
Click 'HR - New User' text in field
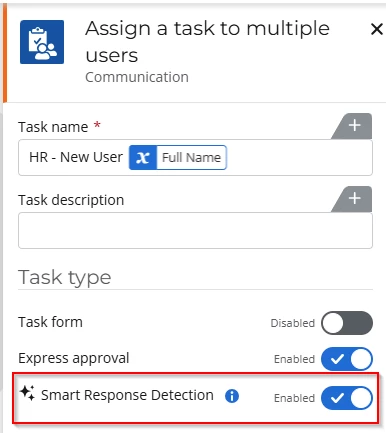tap(76, 157)
